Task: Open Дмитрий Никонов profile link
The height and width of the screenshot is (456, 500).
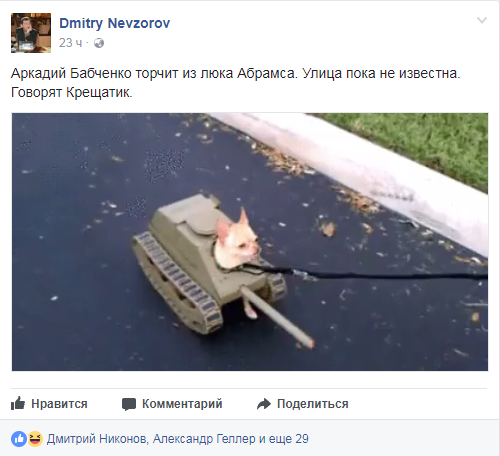Action: pyautogui.click(x=97, y=439)
